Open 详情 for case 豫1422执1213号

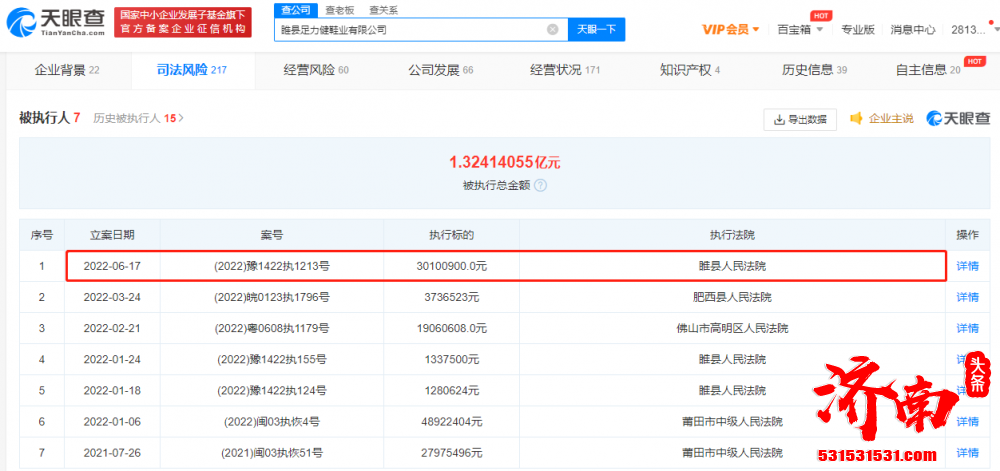(967, 266)
